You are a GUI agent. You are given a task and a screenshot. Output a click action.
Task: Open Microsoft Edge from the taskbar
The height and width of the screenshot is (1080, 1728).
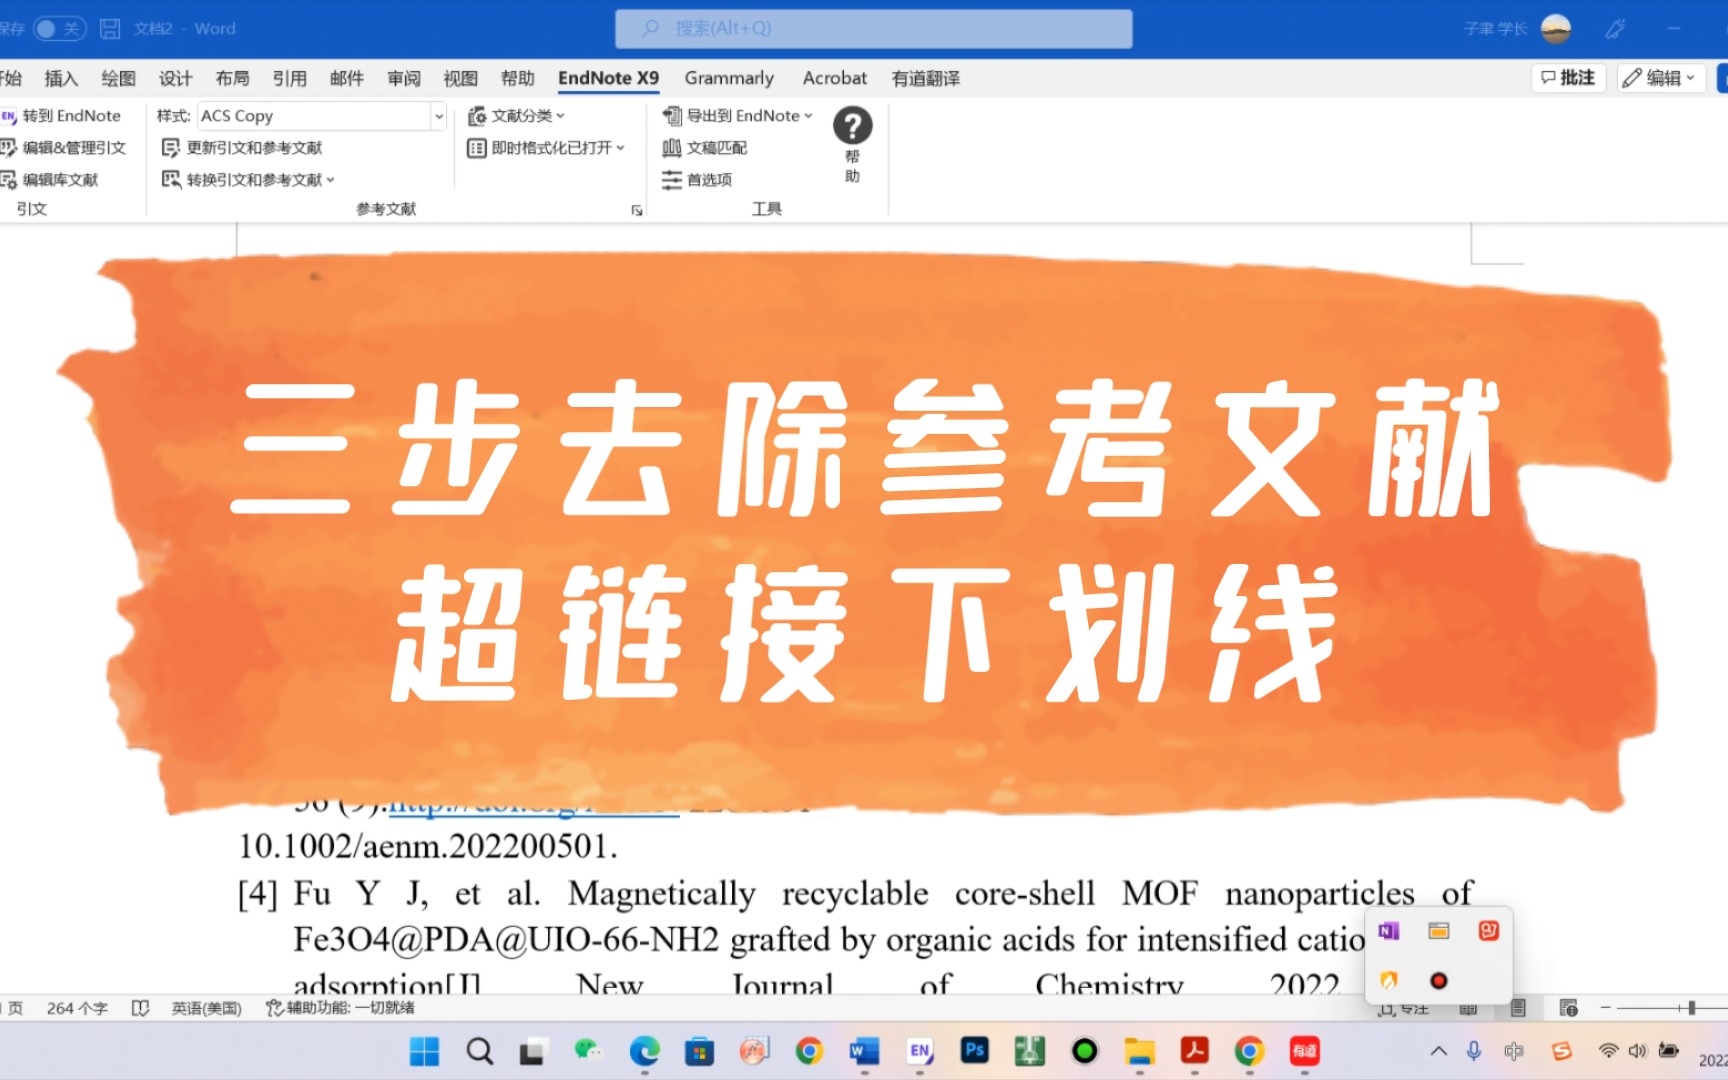pyautogui.click(x=644, y=1051)
